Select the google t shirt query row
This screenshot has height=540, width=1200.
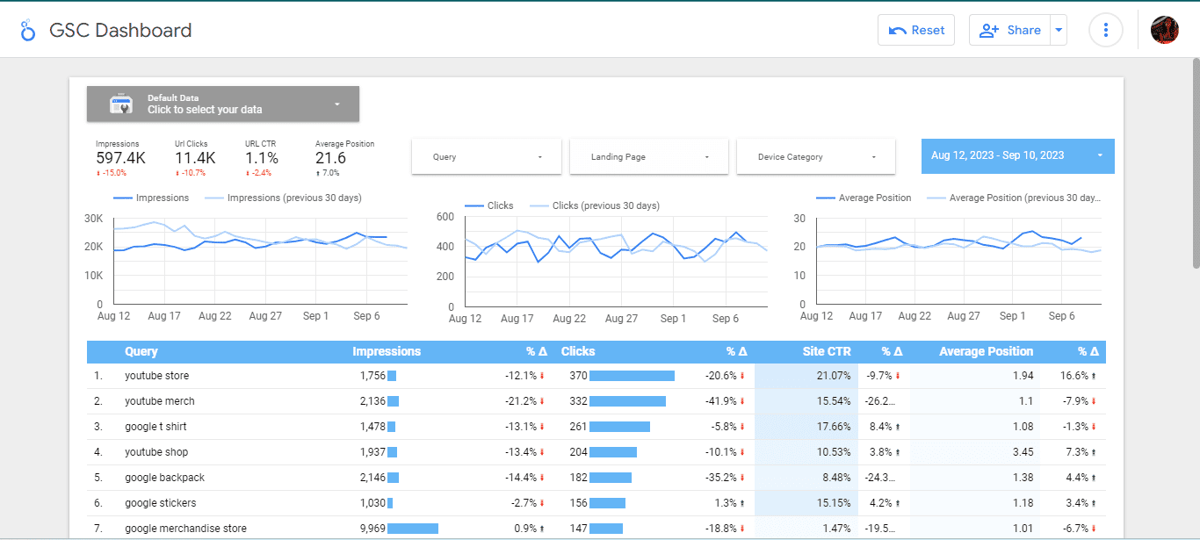[597, 427]
